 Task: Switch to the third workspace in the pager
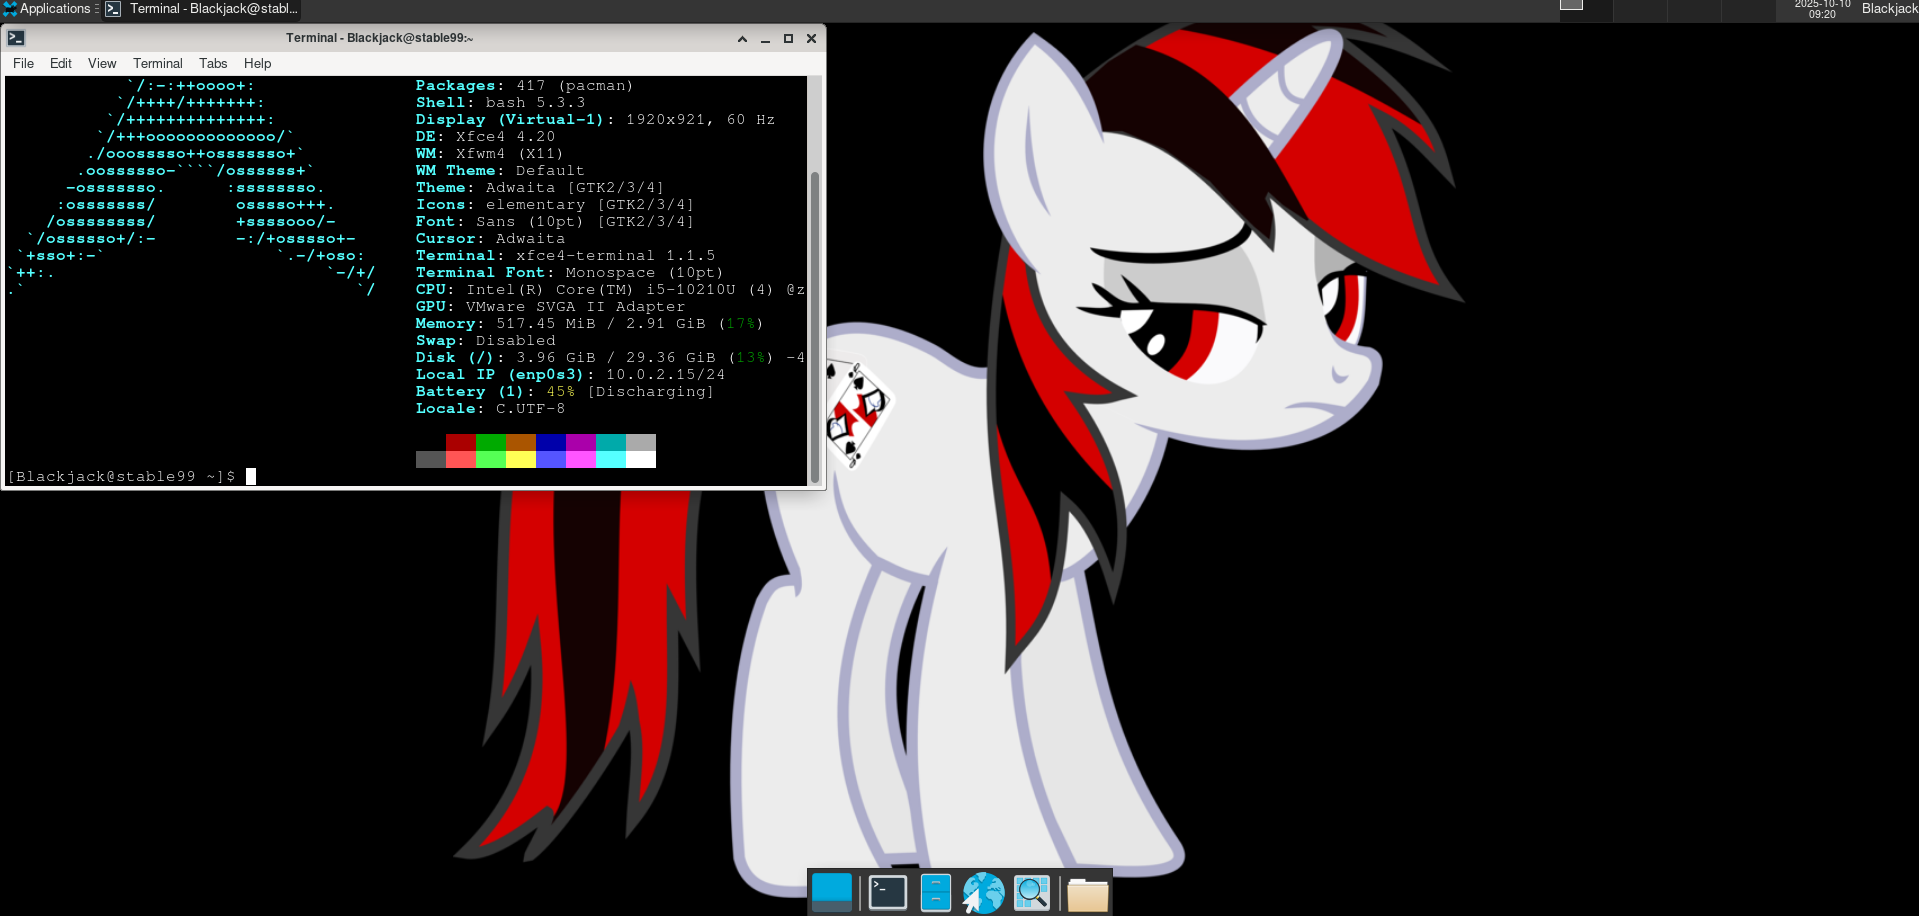(1693, 9)
